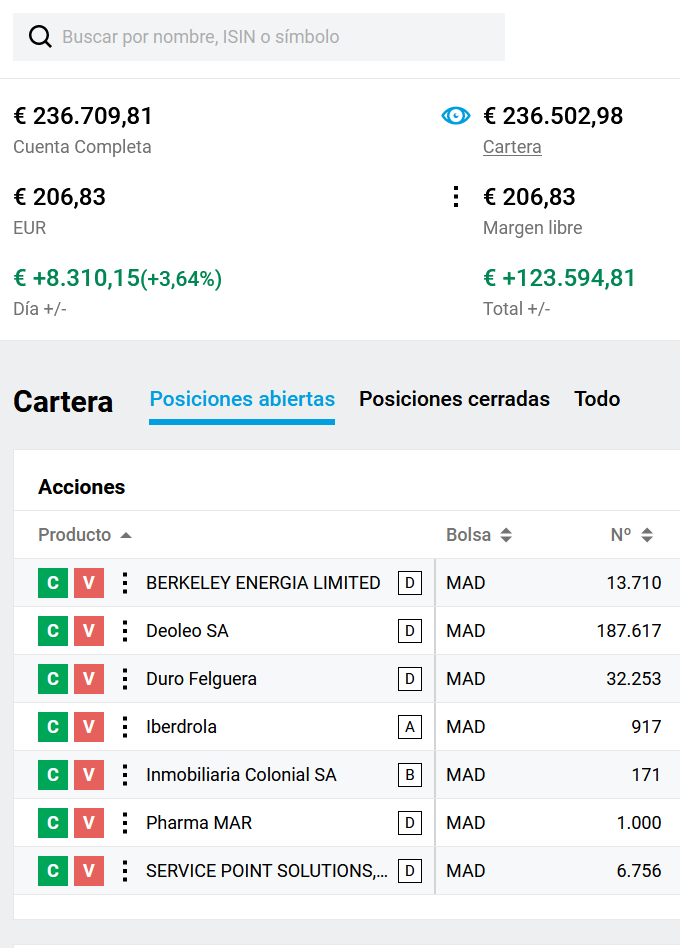Toggle the eye icon to hide balances
Image resolution: width=680 pixels, height=948 pixels.
455,116
